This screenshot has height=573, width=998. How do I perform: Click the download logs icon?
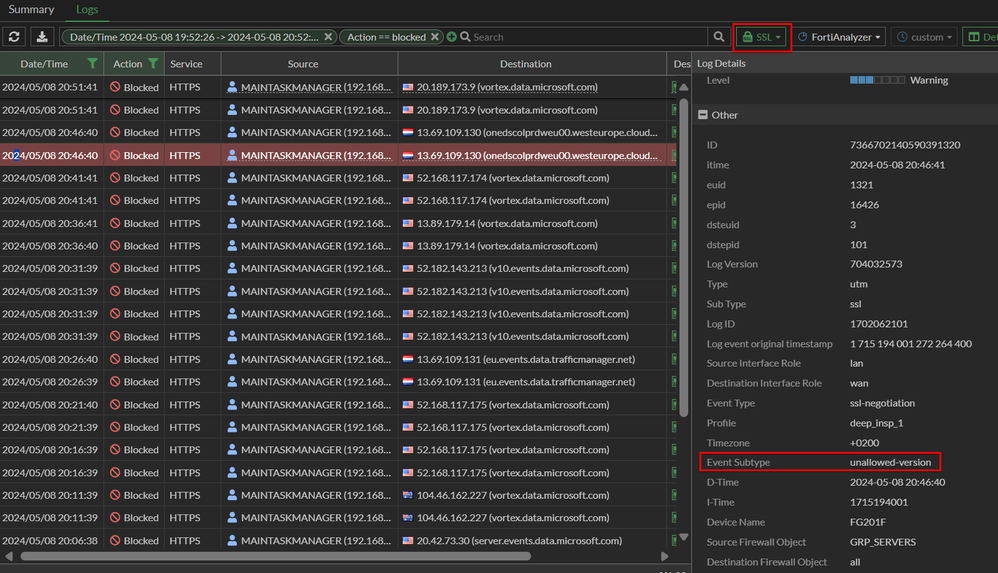click(43, 37)
